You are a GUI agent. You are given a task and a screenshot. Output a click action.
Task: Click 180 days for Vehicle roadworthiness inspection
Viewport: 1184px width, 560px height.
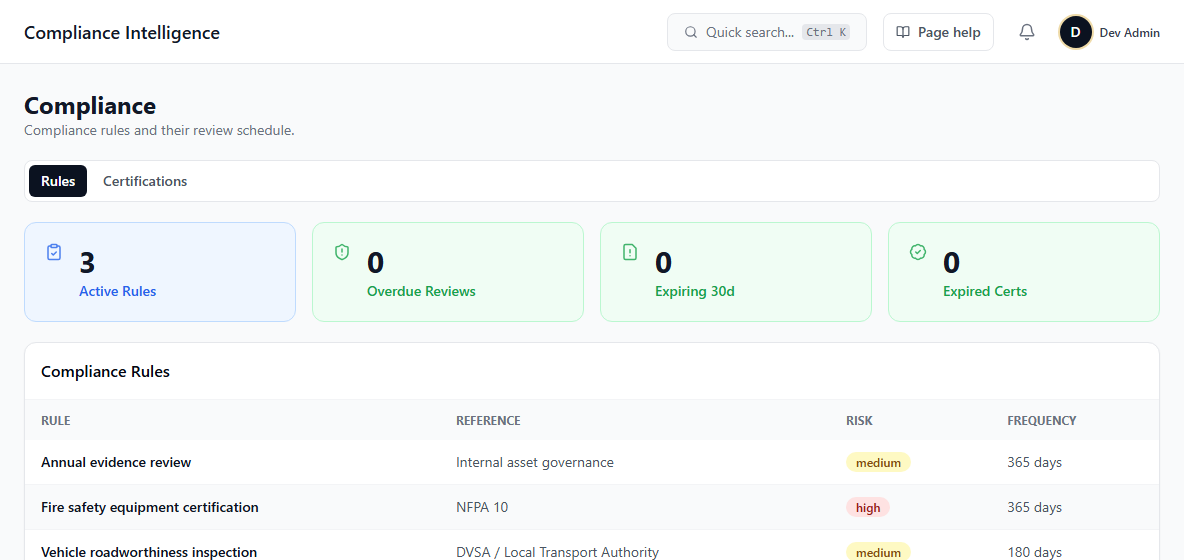point(1034,552)
